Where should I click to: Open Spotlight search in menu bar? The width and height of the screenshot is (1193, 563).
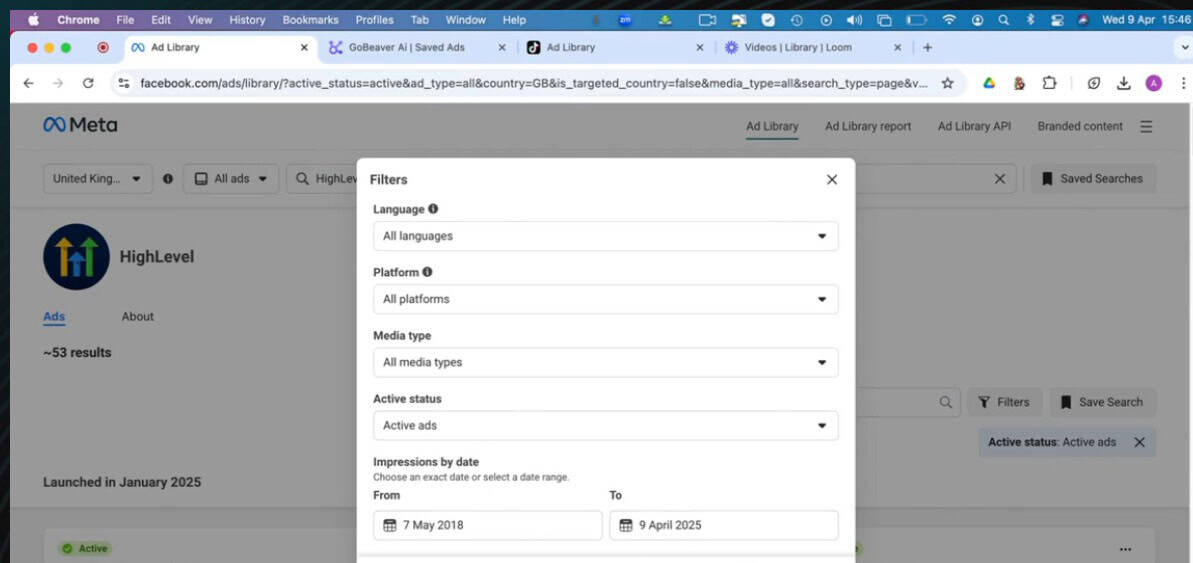[1004, 20]
